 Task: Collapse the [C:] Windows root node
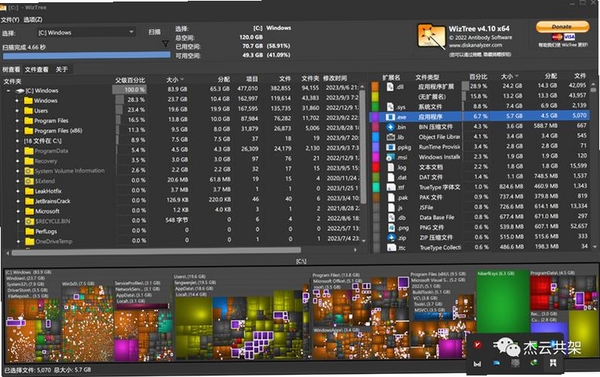click(8, 91)
